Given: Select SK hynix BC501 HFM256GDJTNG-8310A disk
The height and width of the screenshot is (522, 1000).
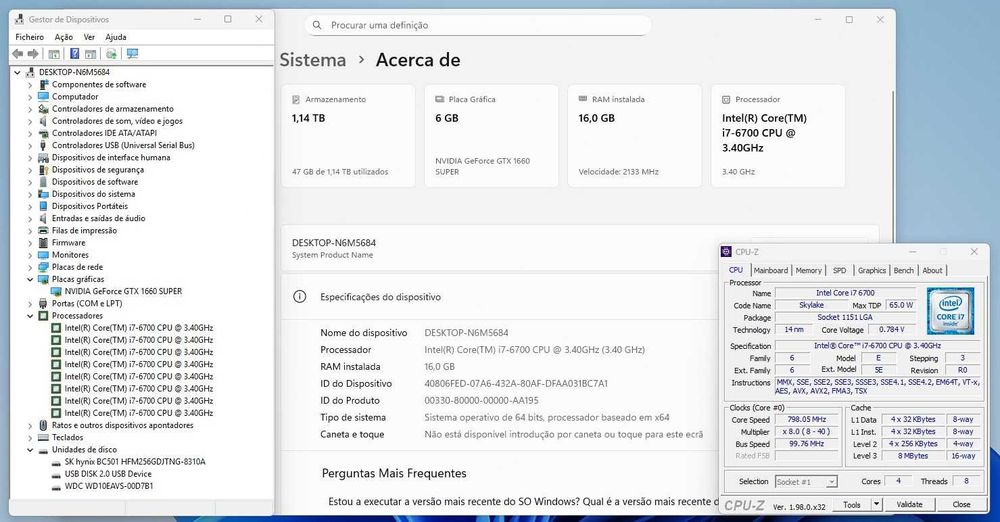Looking at the screenshot, I should coord(135,461).
